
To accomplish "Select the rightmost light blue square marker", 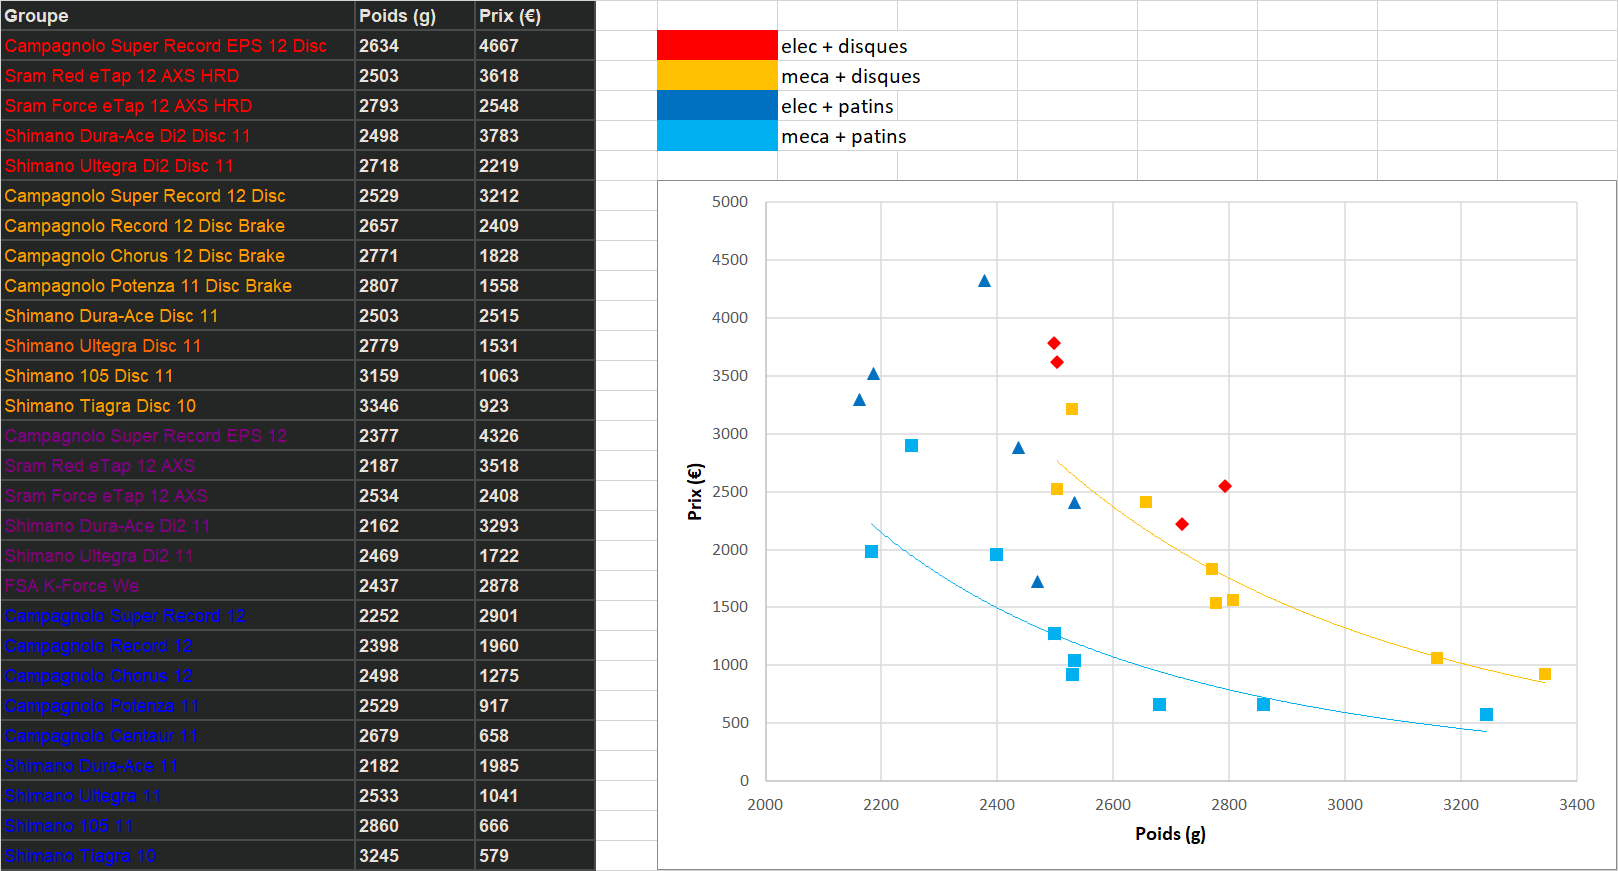I will tap(1486, 714).
